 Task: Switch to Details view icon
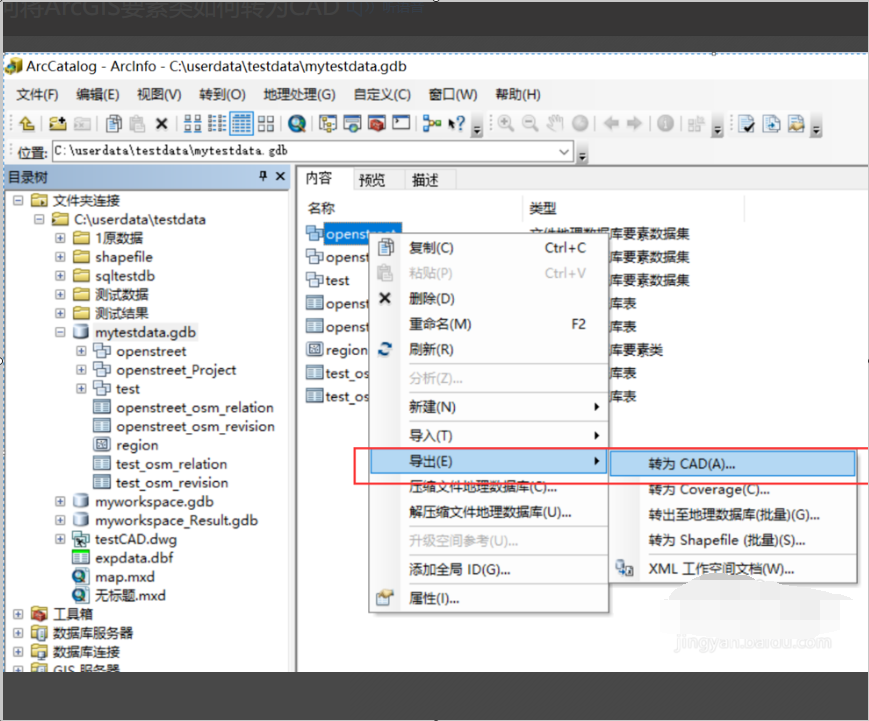pyautogui.click(x=241, y=123)
